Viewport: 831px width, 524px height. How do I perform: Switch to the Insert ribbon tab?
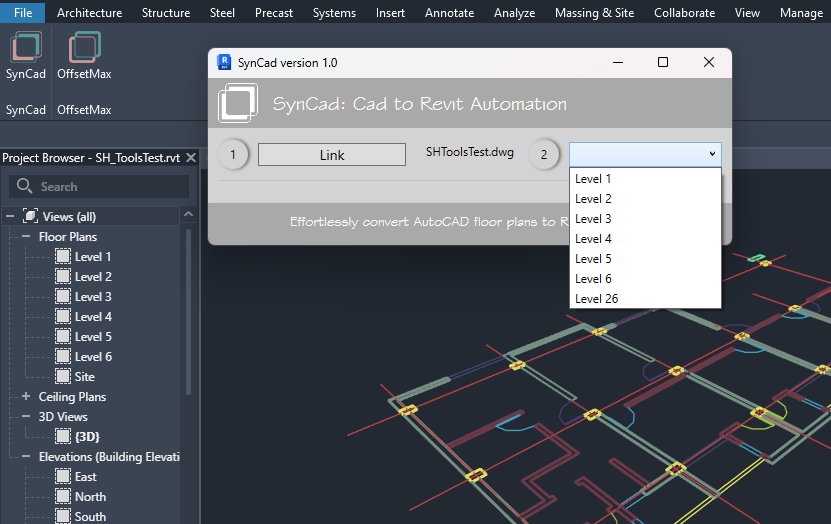pos(390,12)
